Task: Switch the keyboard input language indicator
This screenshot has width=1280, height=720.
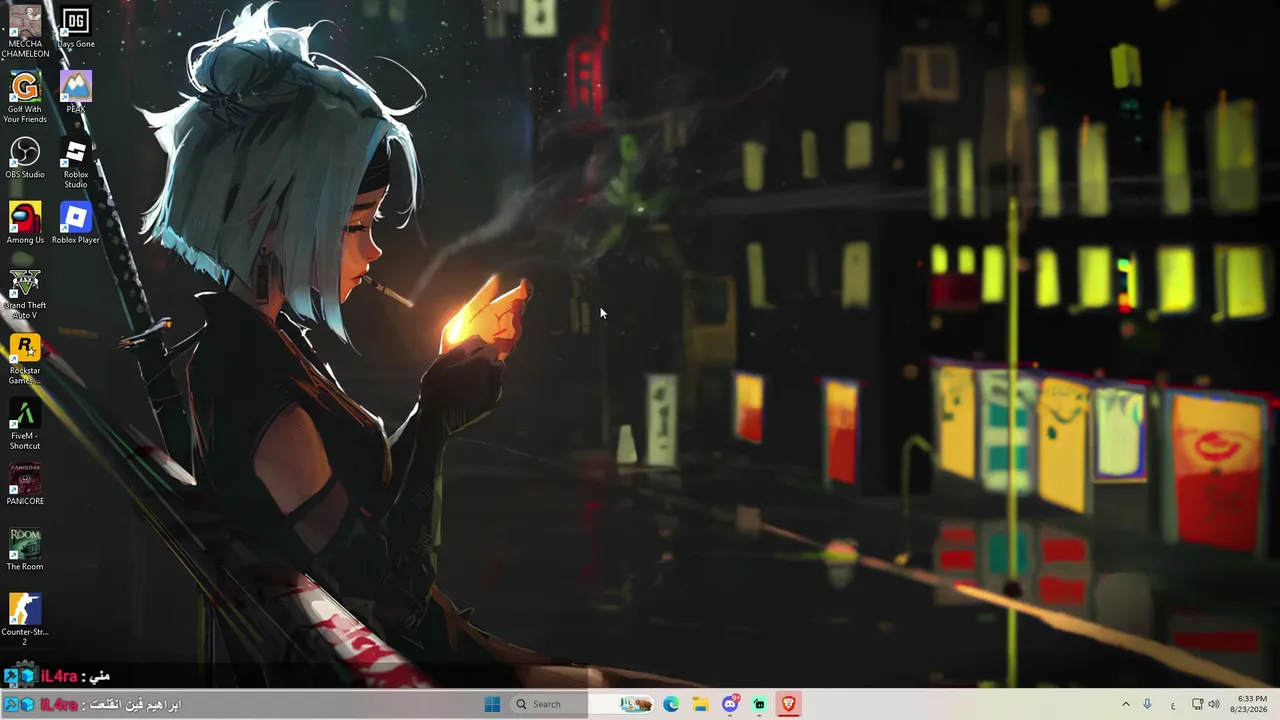Action: click(x=1173, y=705)
